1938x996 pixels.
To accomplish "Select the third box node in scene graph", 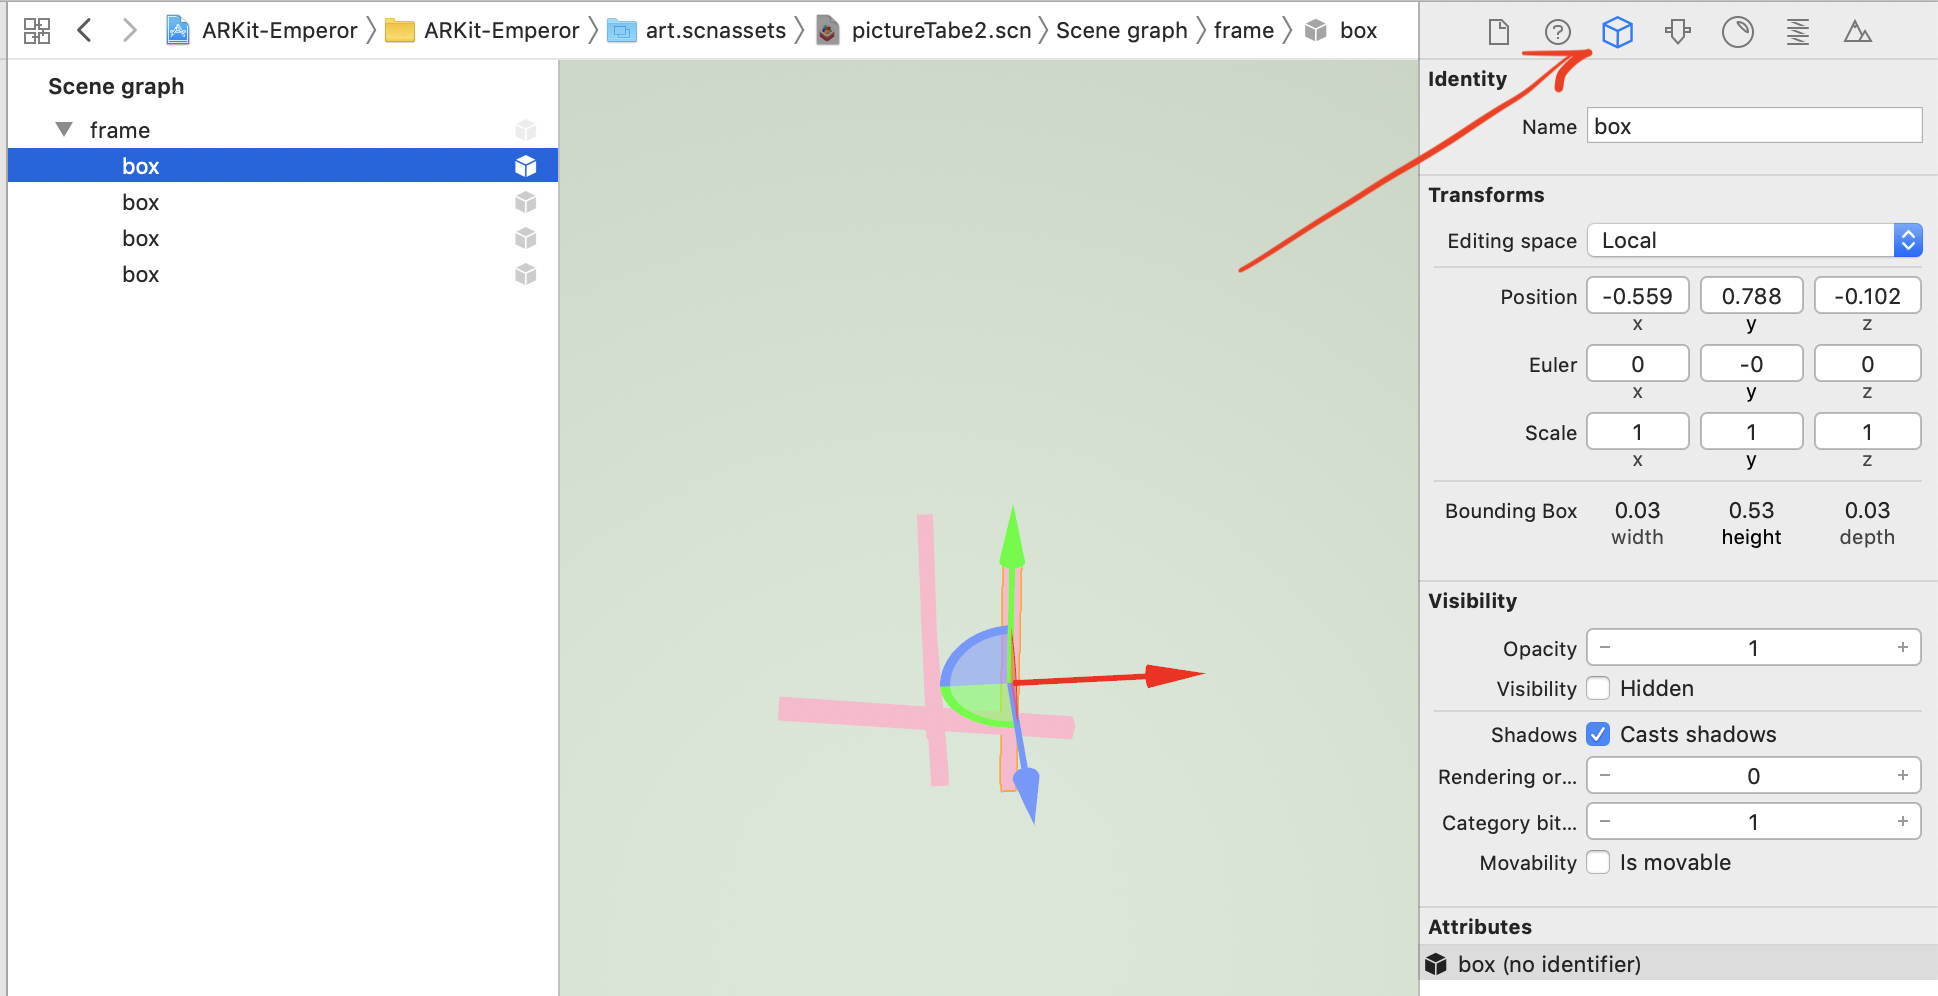I will [x=283, y=238].
